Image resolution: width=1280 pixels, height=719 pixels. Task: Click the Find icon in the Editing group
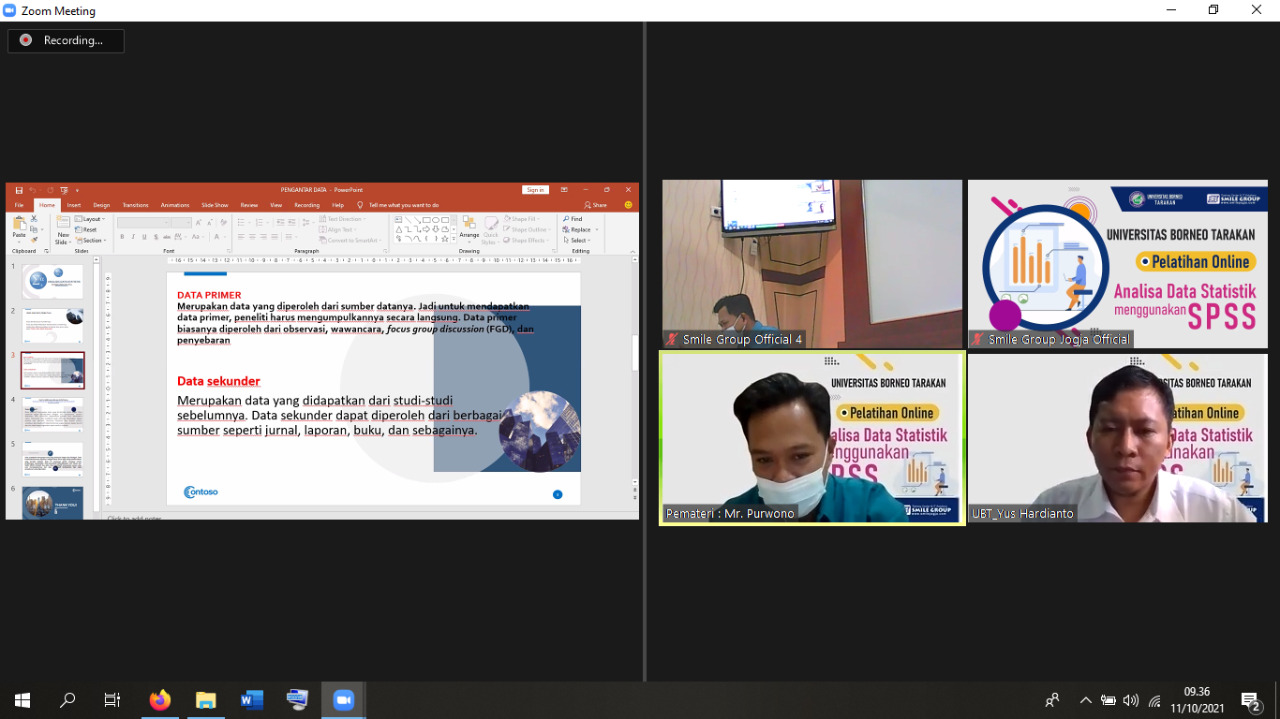[573, 219]
